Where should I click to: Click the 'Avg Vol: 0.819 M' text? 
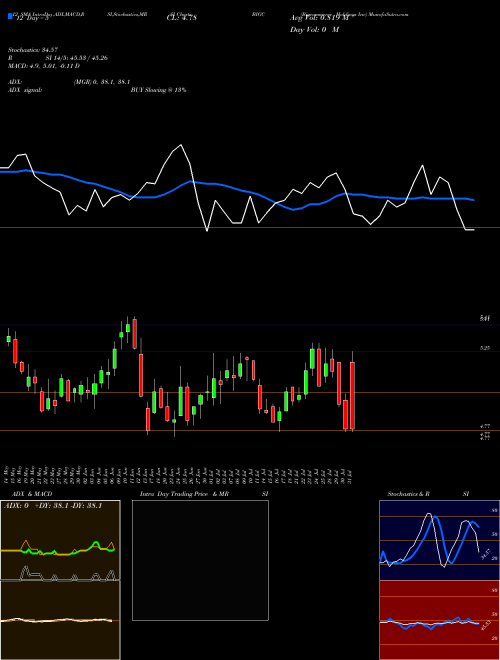pos(319,18)
